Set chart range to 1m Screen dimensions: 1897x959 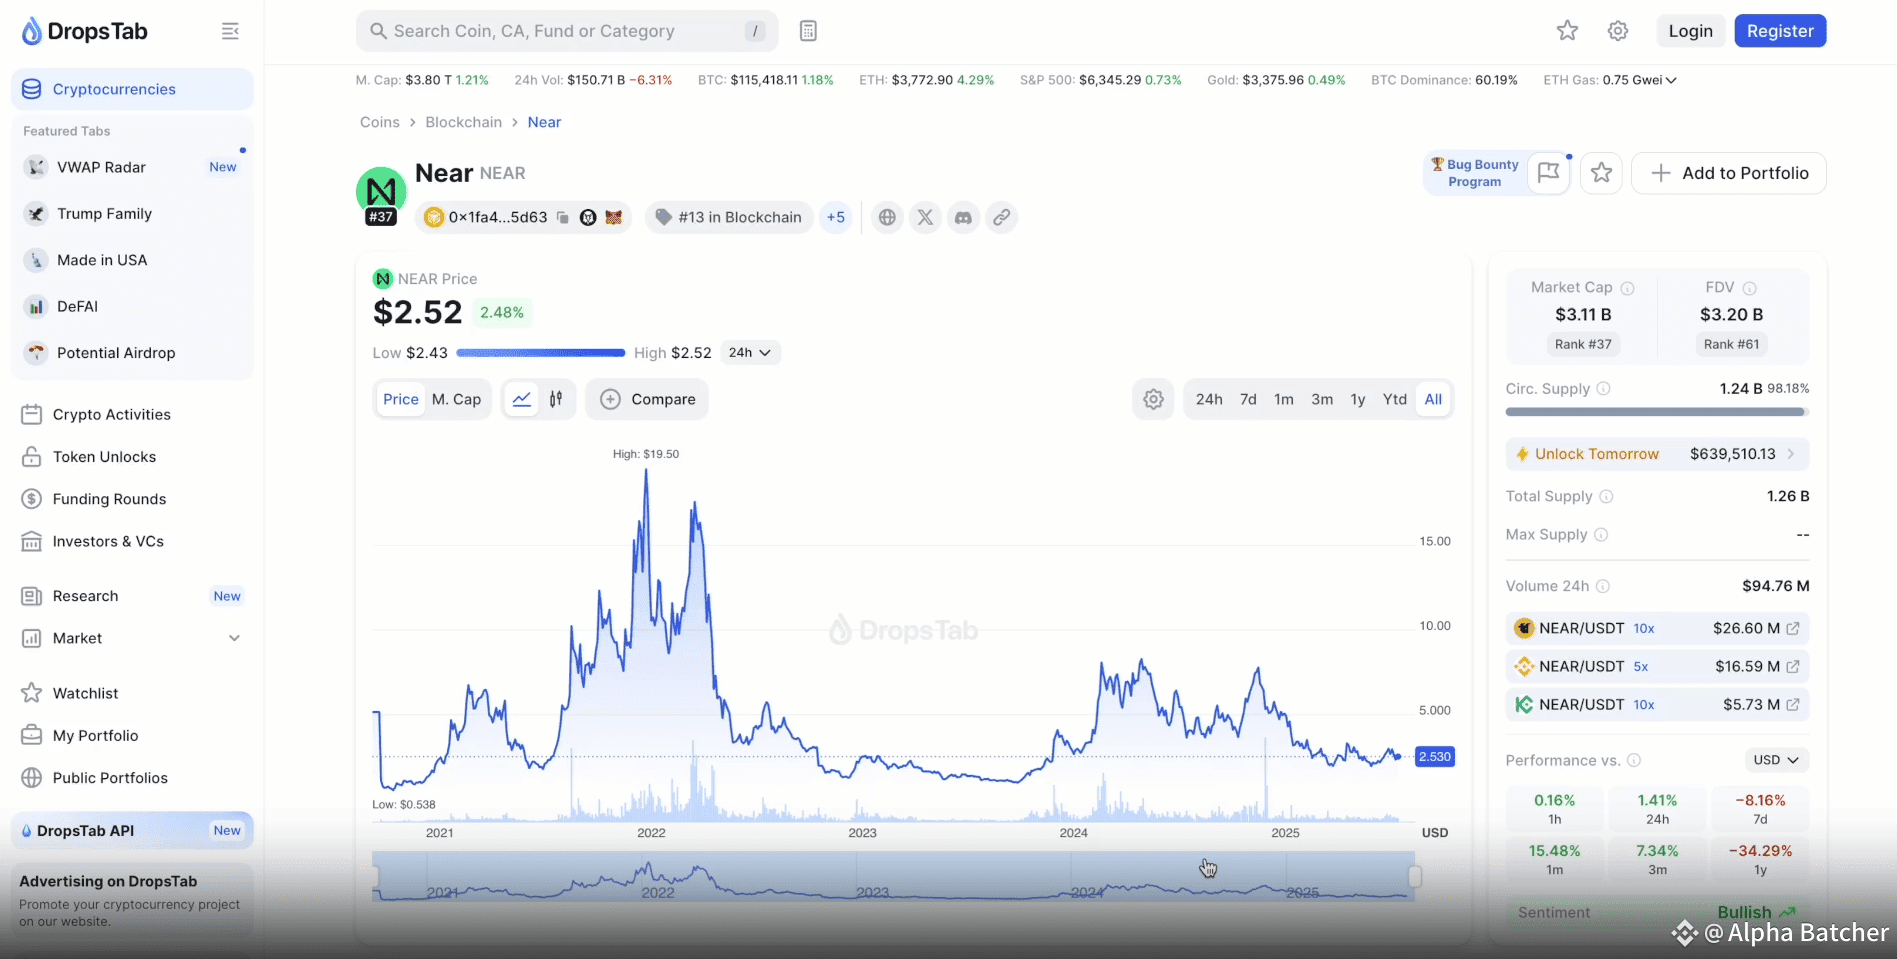click(1284, 399)
